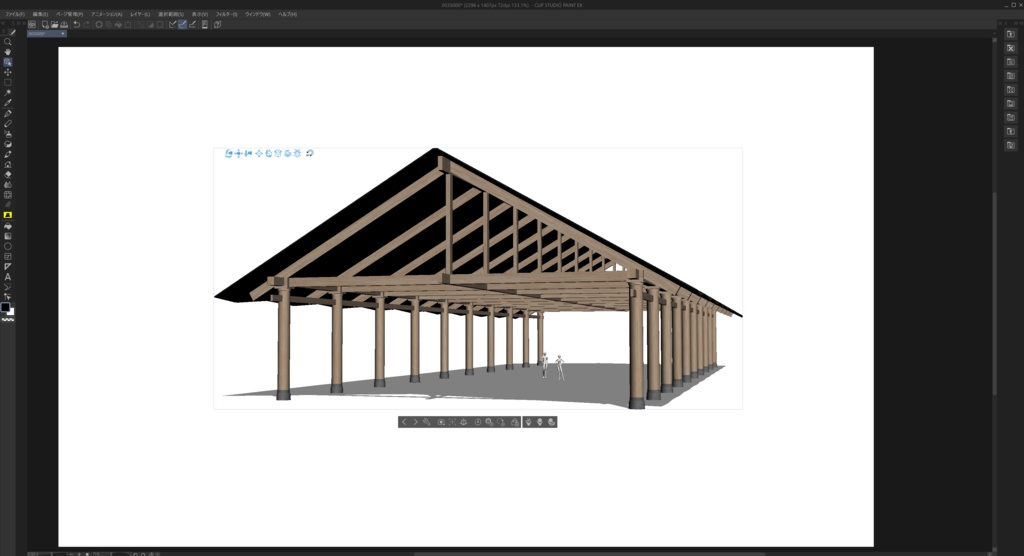Toggle the highlighted Snap to Special Ruler button
1024x556 pixels.
182,25
